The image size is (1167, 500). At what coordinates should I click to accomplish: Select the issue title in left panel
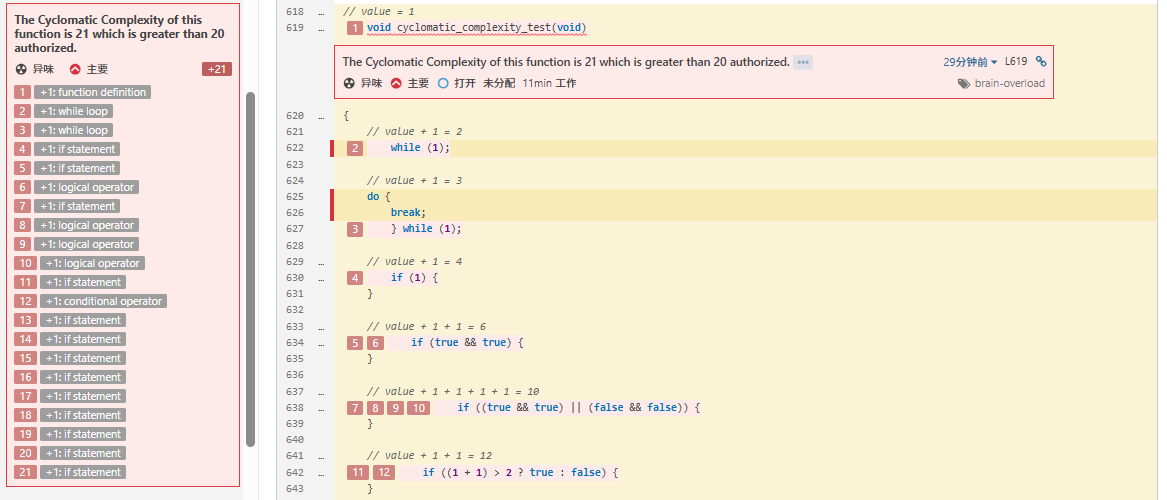120,33
